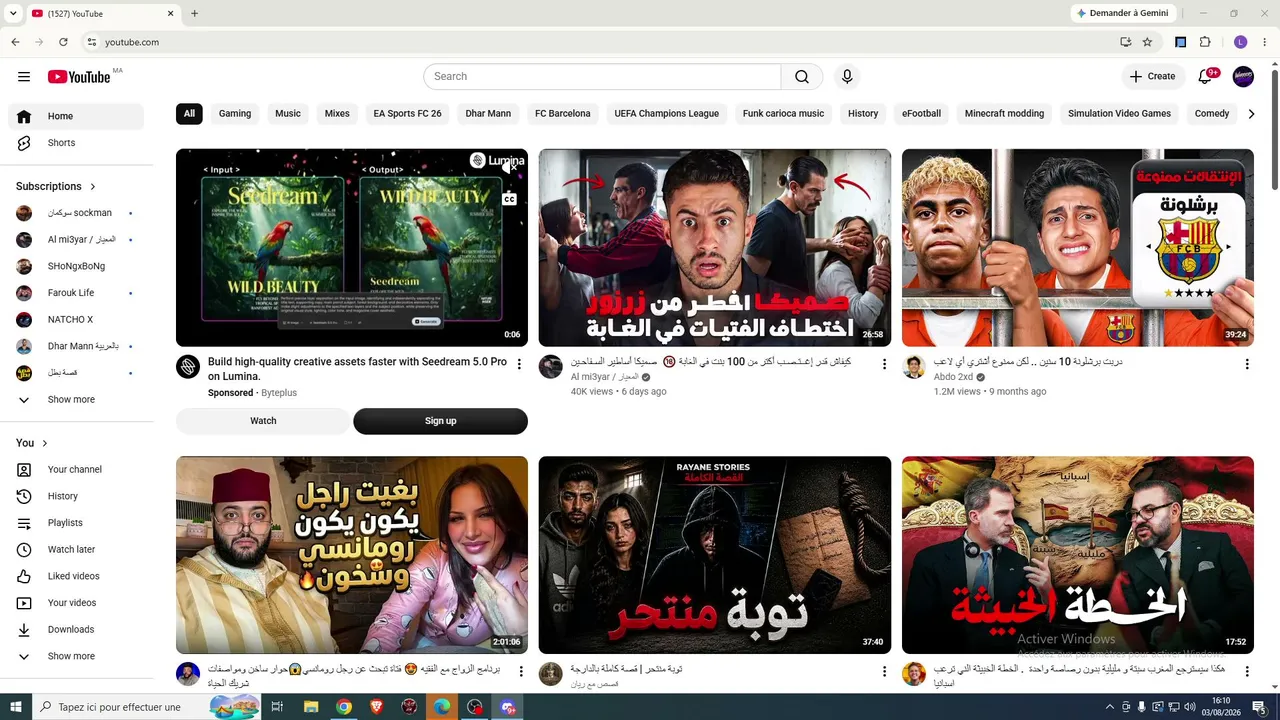Open the You section chevron
Screen dimensions: 1280x720
pos(44,443)
